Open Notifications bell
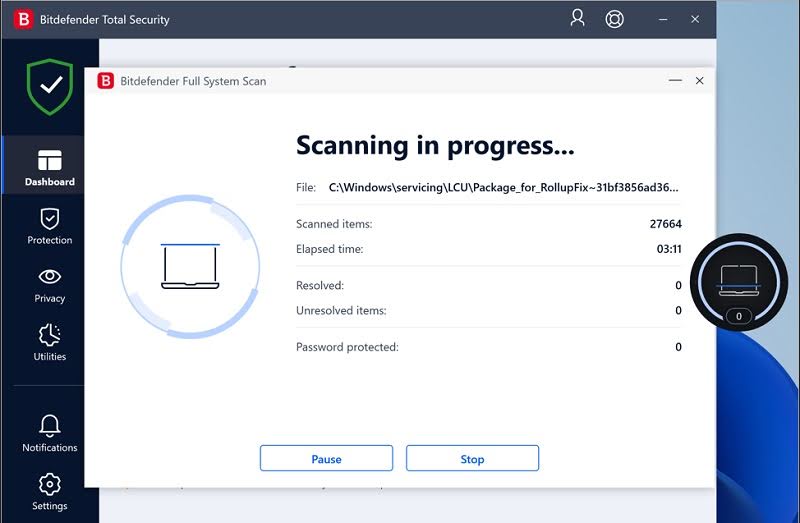800x523 pixels. 49,433
